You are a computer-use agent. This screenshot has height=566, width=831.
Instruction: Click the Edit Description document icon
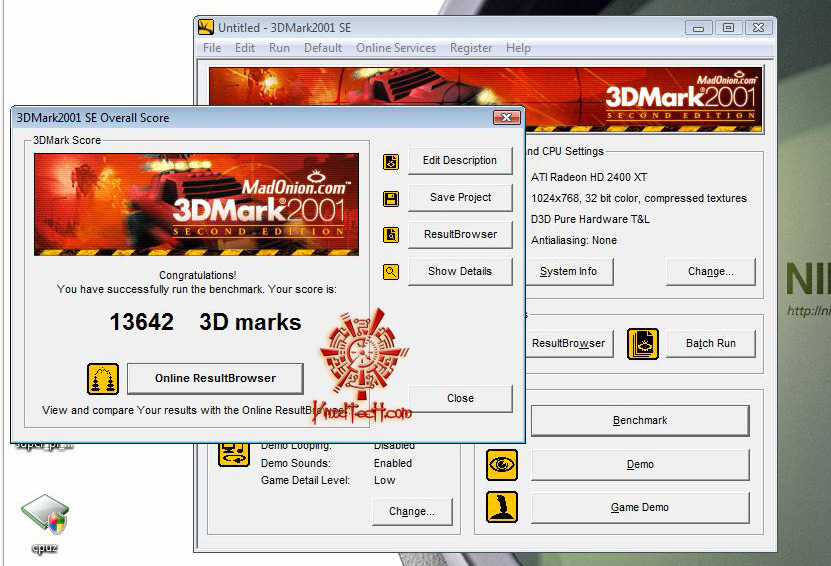[x=391, y=162]
